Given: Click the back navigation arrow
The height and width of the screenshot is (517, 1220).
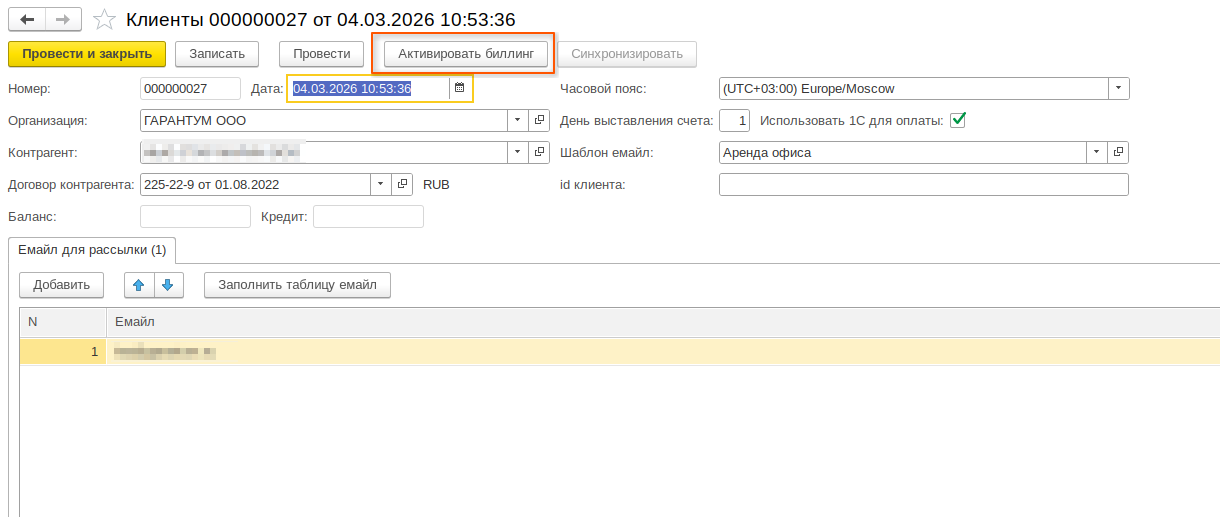Looking at the screenshot, I should pyautogui.click(x=27, y=20).
